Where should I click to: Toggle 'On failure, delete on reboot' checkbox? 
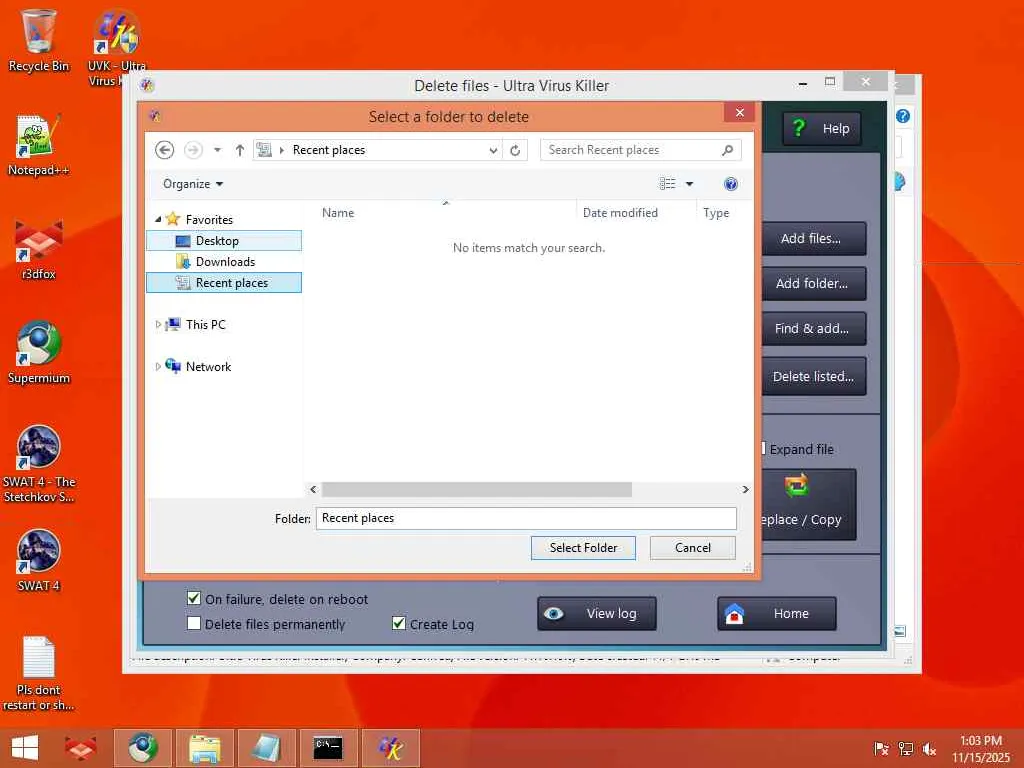[194, 598]
